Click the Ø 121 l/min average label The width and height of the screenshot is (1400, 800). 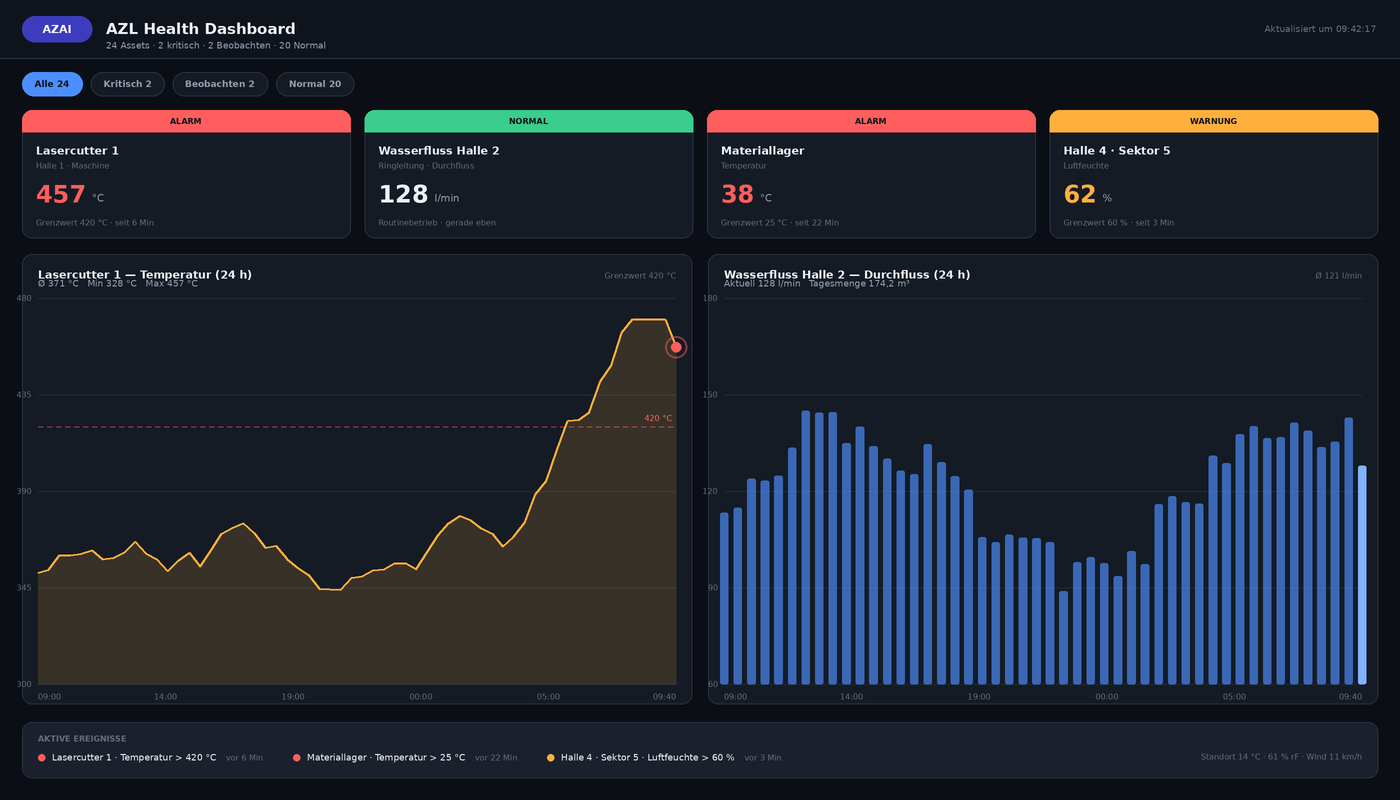click(x=1338, y=276)
